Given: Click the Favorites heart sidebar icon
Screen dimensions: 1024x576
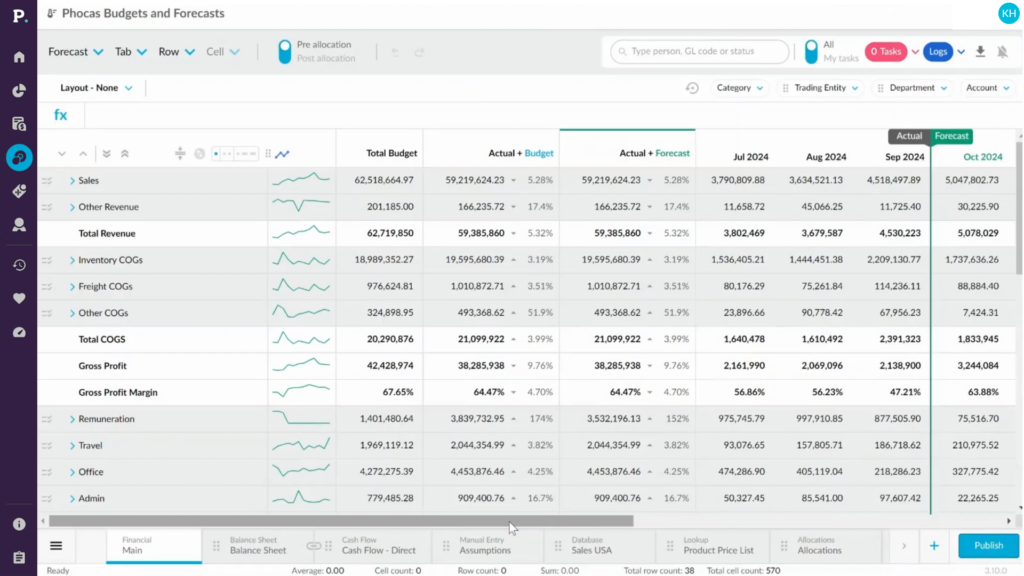Looking at the screenshot, I should 19,298.
